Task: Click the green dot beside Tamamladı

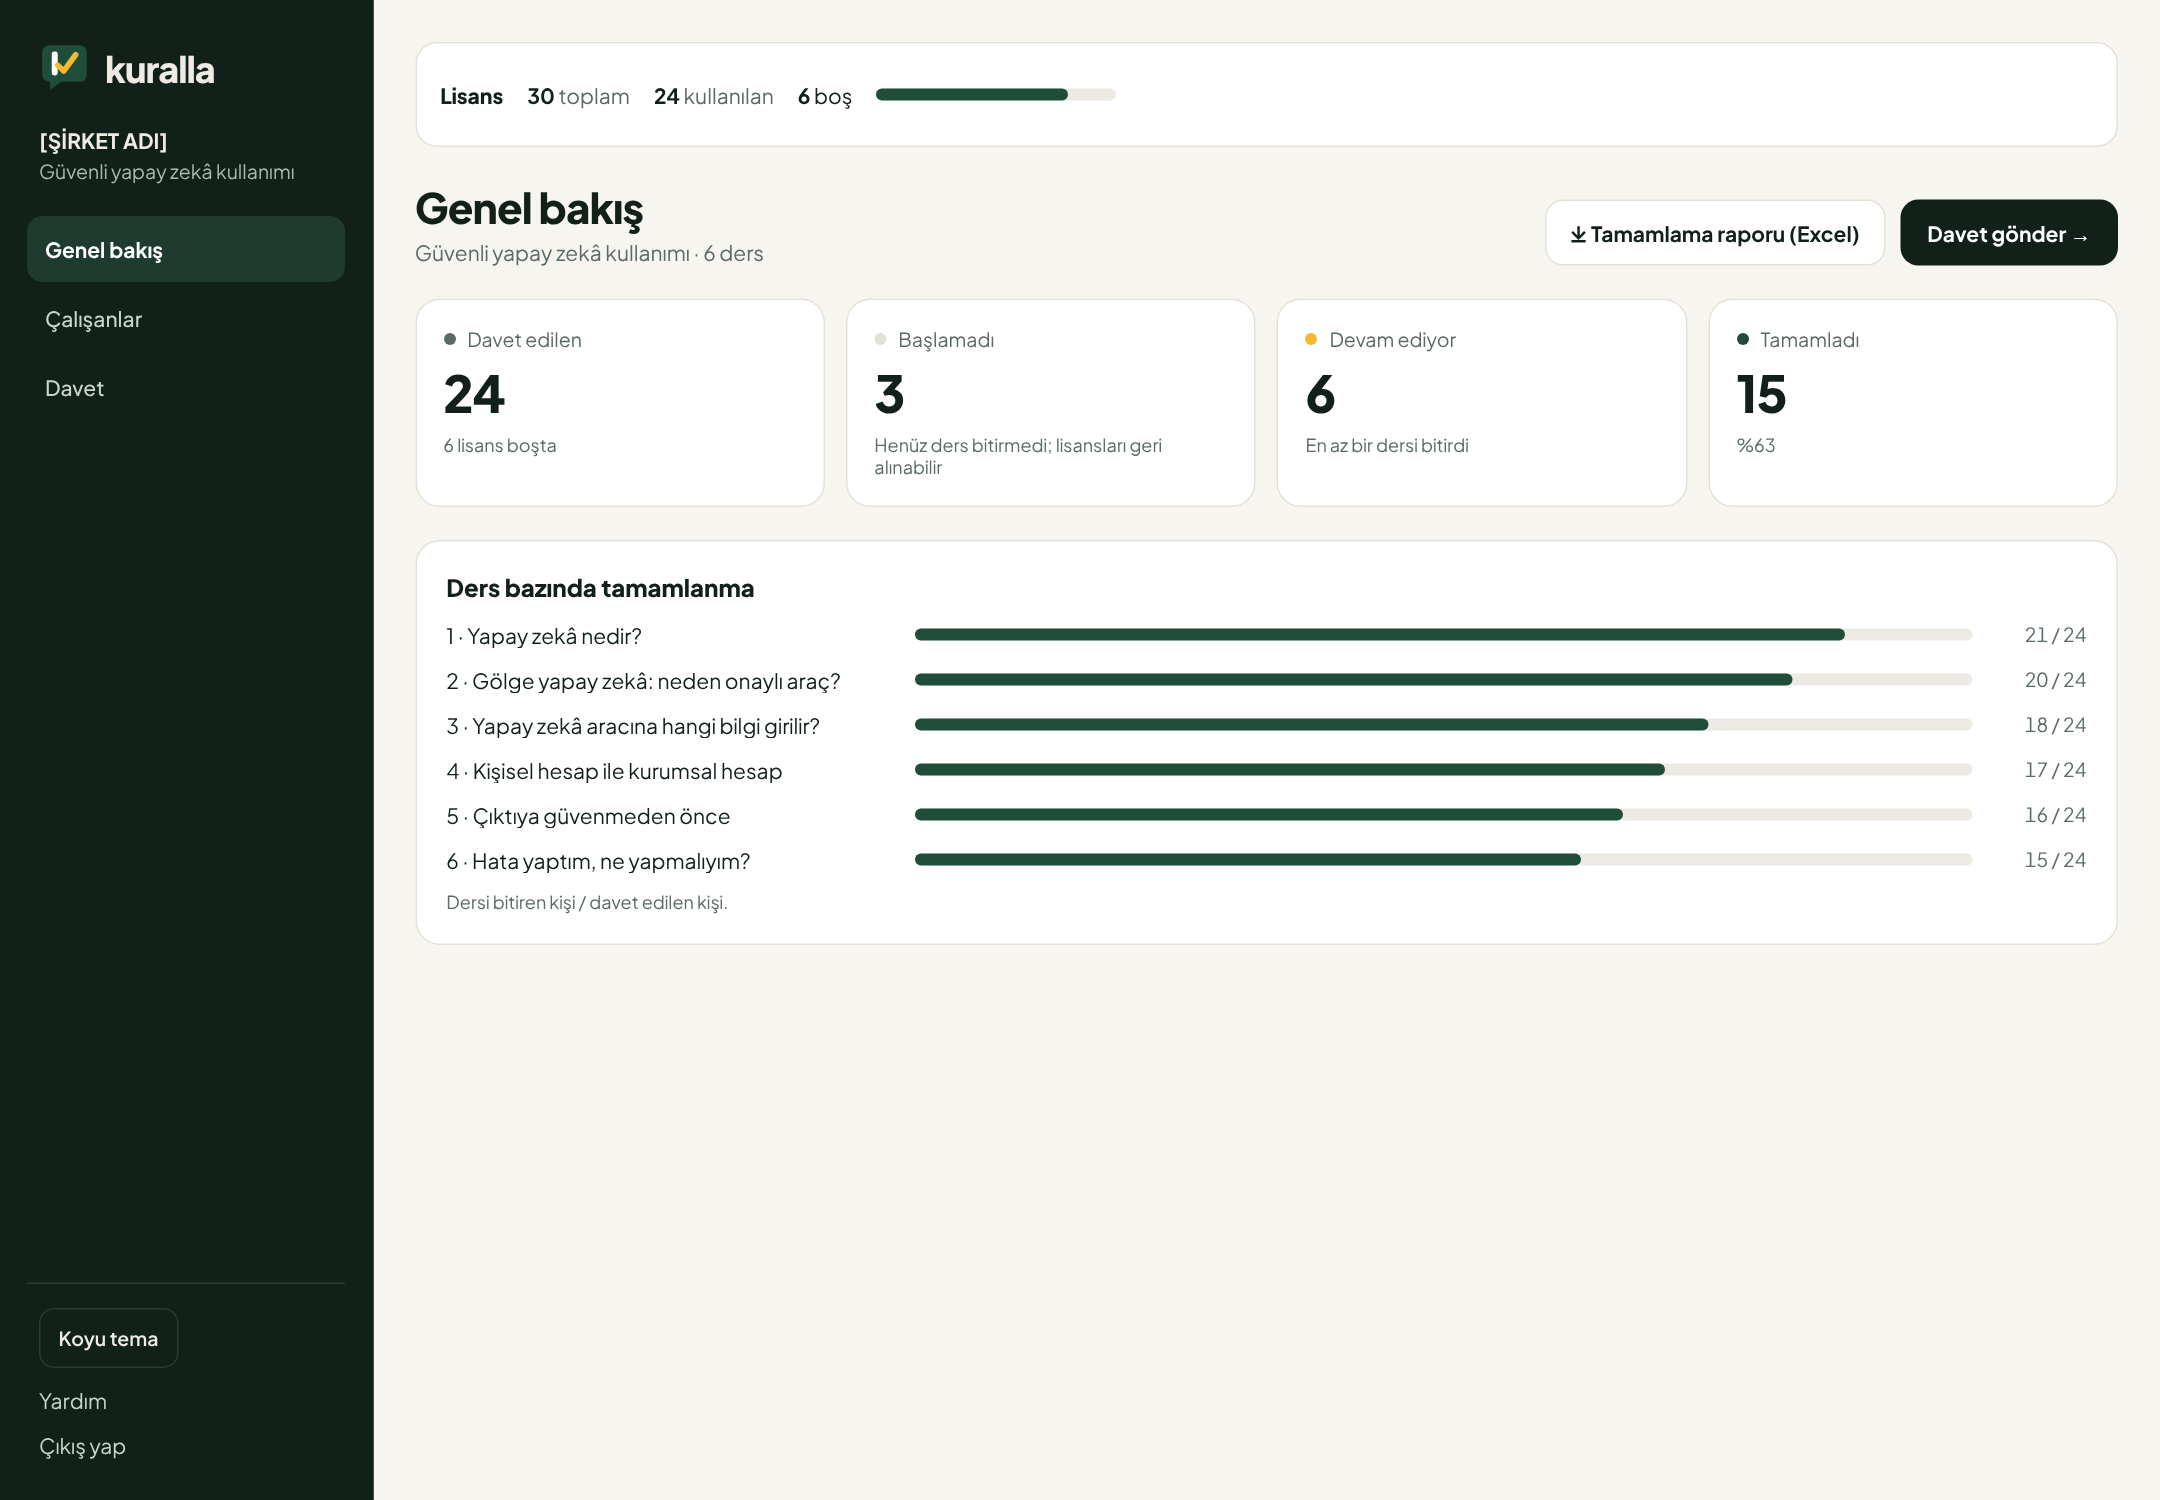Action: [x=1743, y=339]
